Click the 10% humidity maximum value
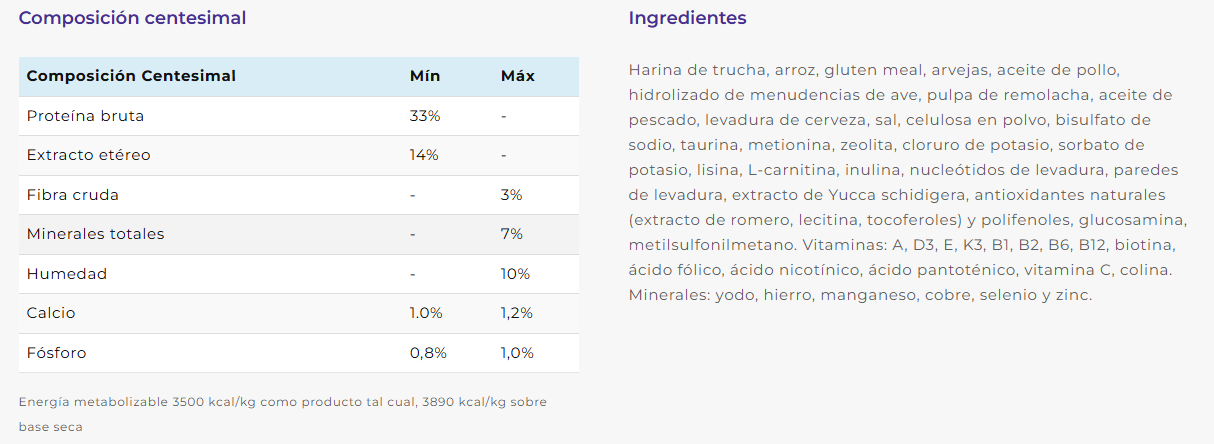The width and height of the screenshot is (1214, 444). [515, 274]
